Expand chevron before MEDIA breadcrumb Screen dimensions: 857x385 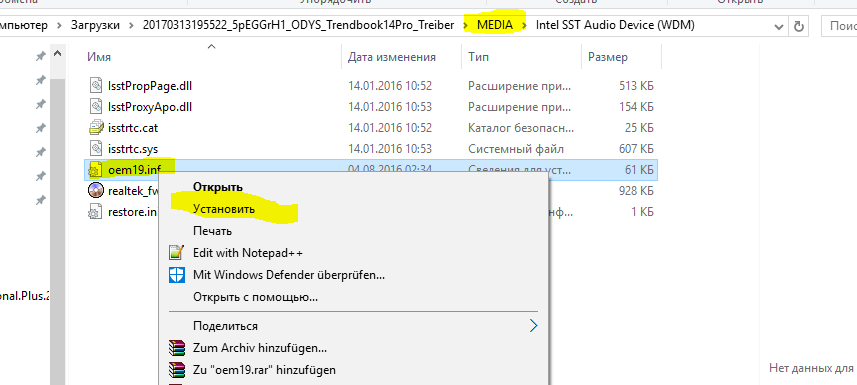point(466,25)
